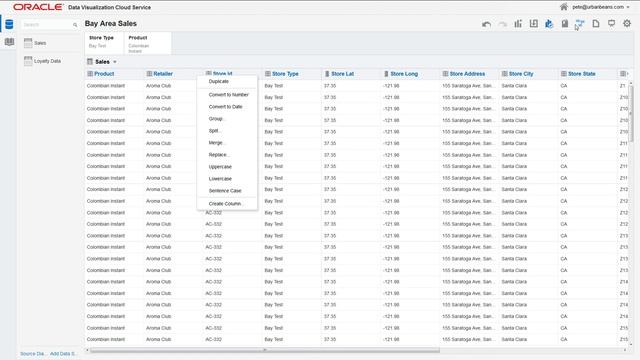
Task: Click the blank page icon in toolbar
Action: (596, 24)
